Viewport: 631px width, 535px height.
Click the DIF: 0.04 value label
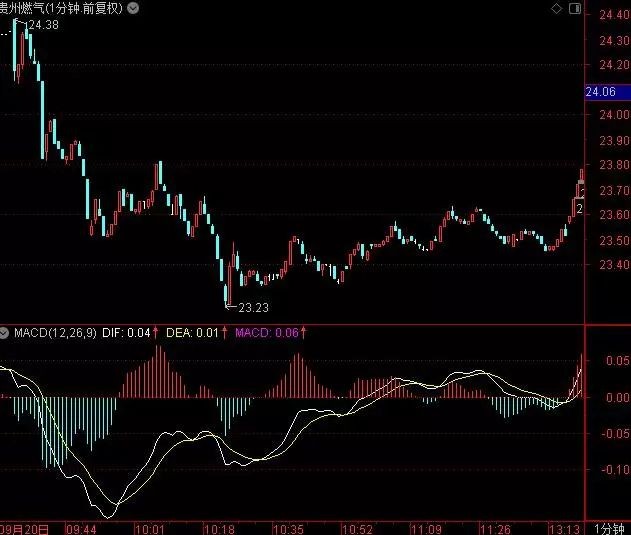point(126,333)
